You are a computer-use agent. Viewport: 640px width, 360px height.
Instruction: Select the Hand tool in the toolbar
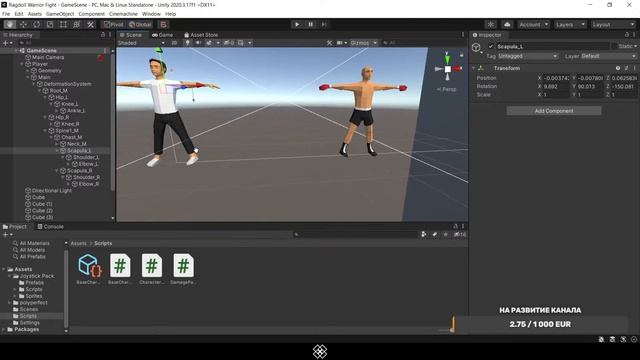point(10,24)
